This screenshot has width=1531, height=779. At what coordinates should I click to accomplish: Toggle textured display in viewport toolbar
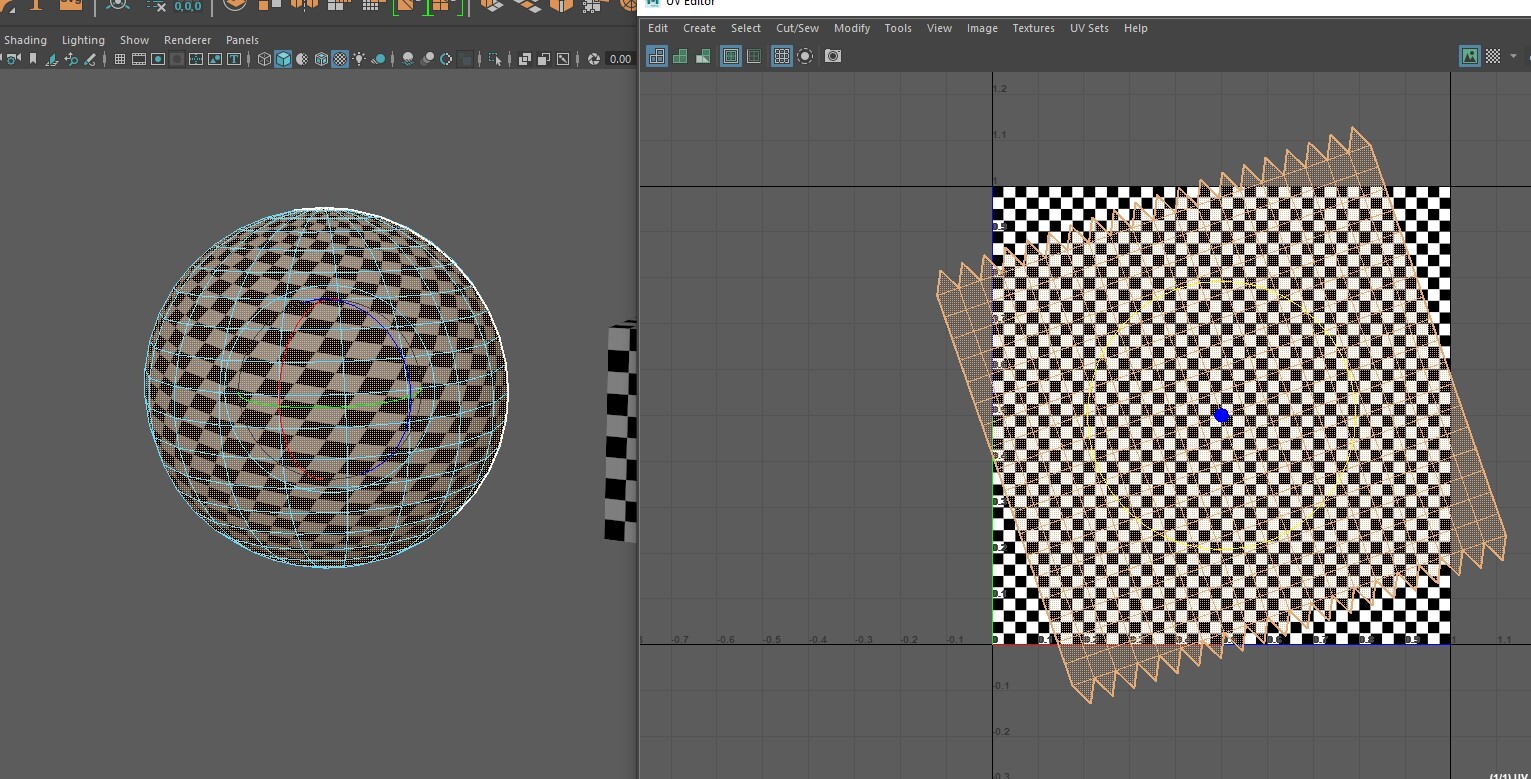click(x=340, y=59)
